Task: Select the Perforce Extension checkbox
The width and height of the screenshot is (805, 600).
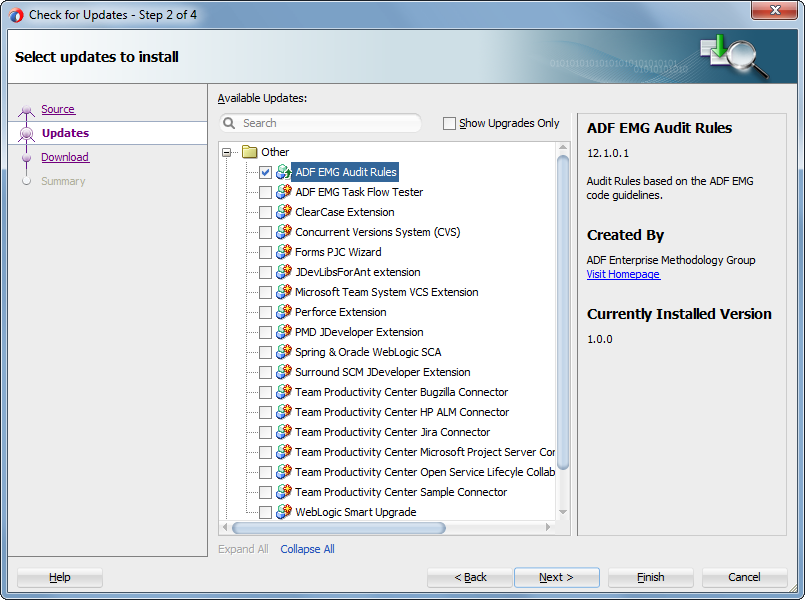Action: (x=265, y=313)
